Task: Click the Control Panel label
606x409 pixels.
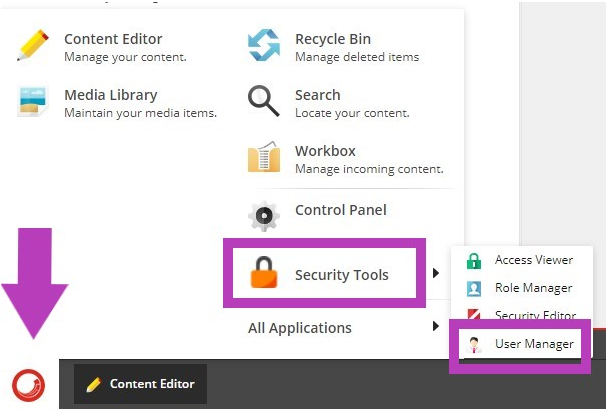Action: click(x=340, y=210)
